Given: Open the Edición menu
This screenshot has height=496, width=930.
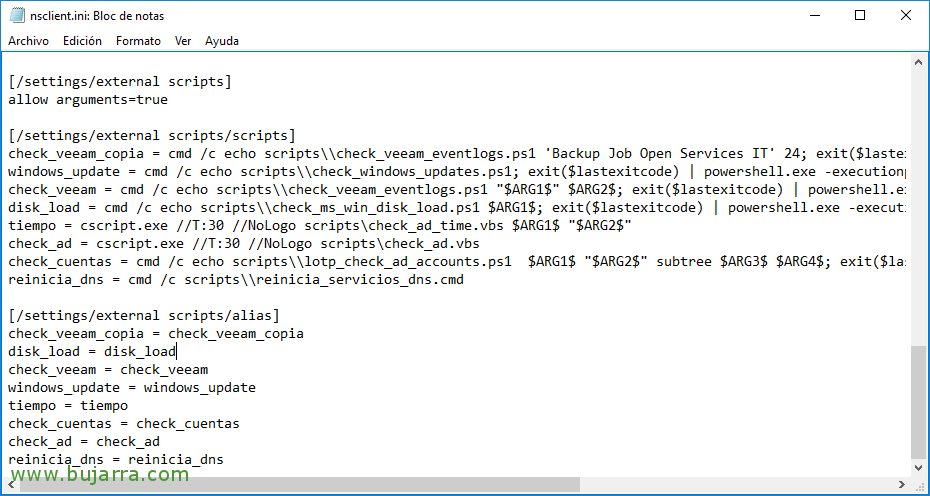Looking at the screenshot, I should coord(82,41).
